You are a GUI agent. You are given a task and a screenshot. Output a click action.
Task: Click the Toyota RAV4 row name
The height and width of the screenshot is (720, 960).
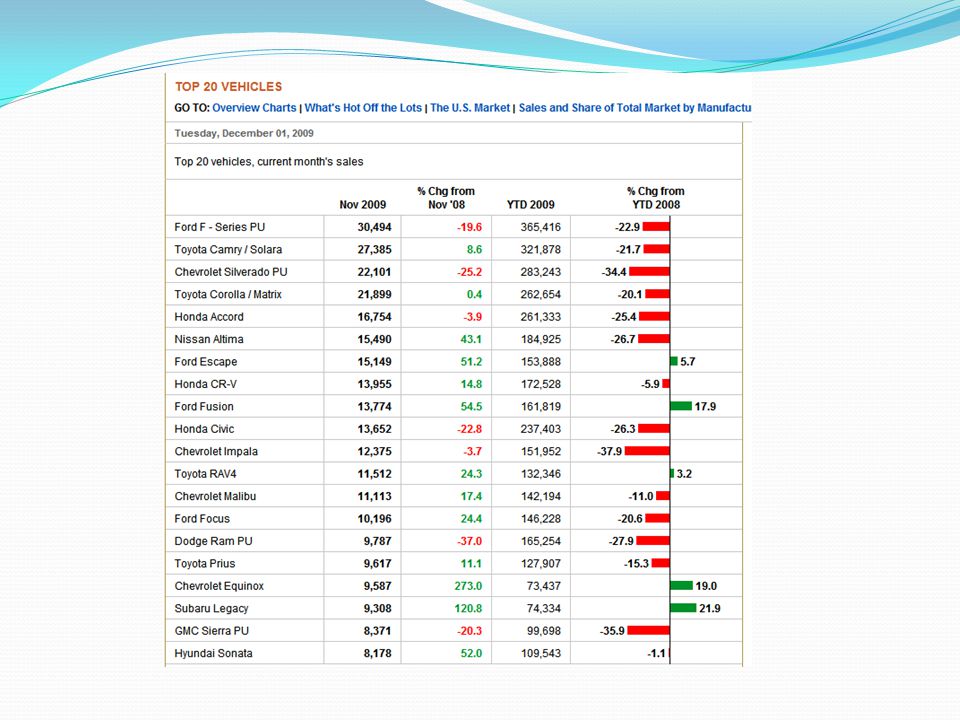point(205,474)
